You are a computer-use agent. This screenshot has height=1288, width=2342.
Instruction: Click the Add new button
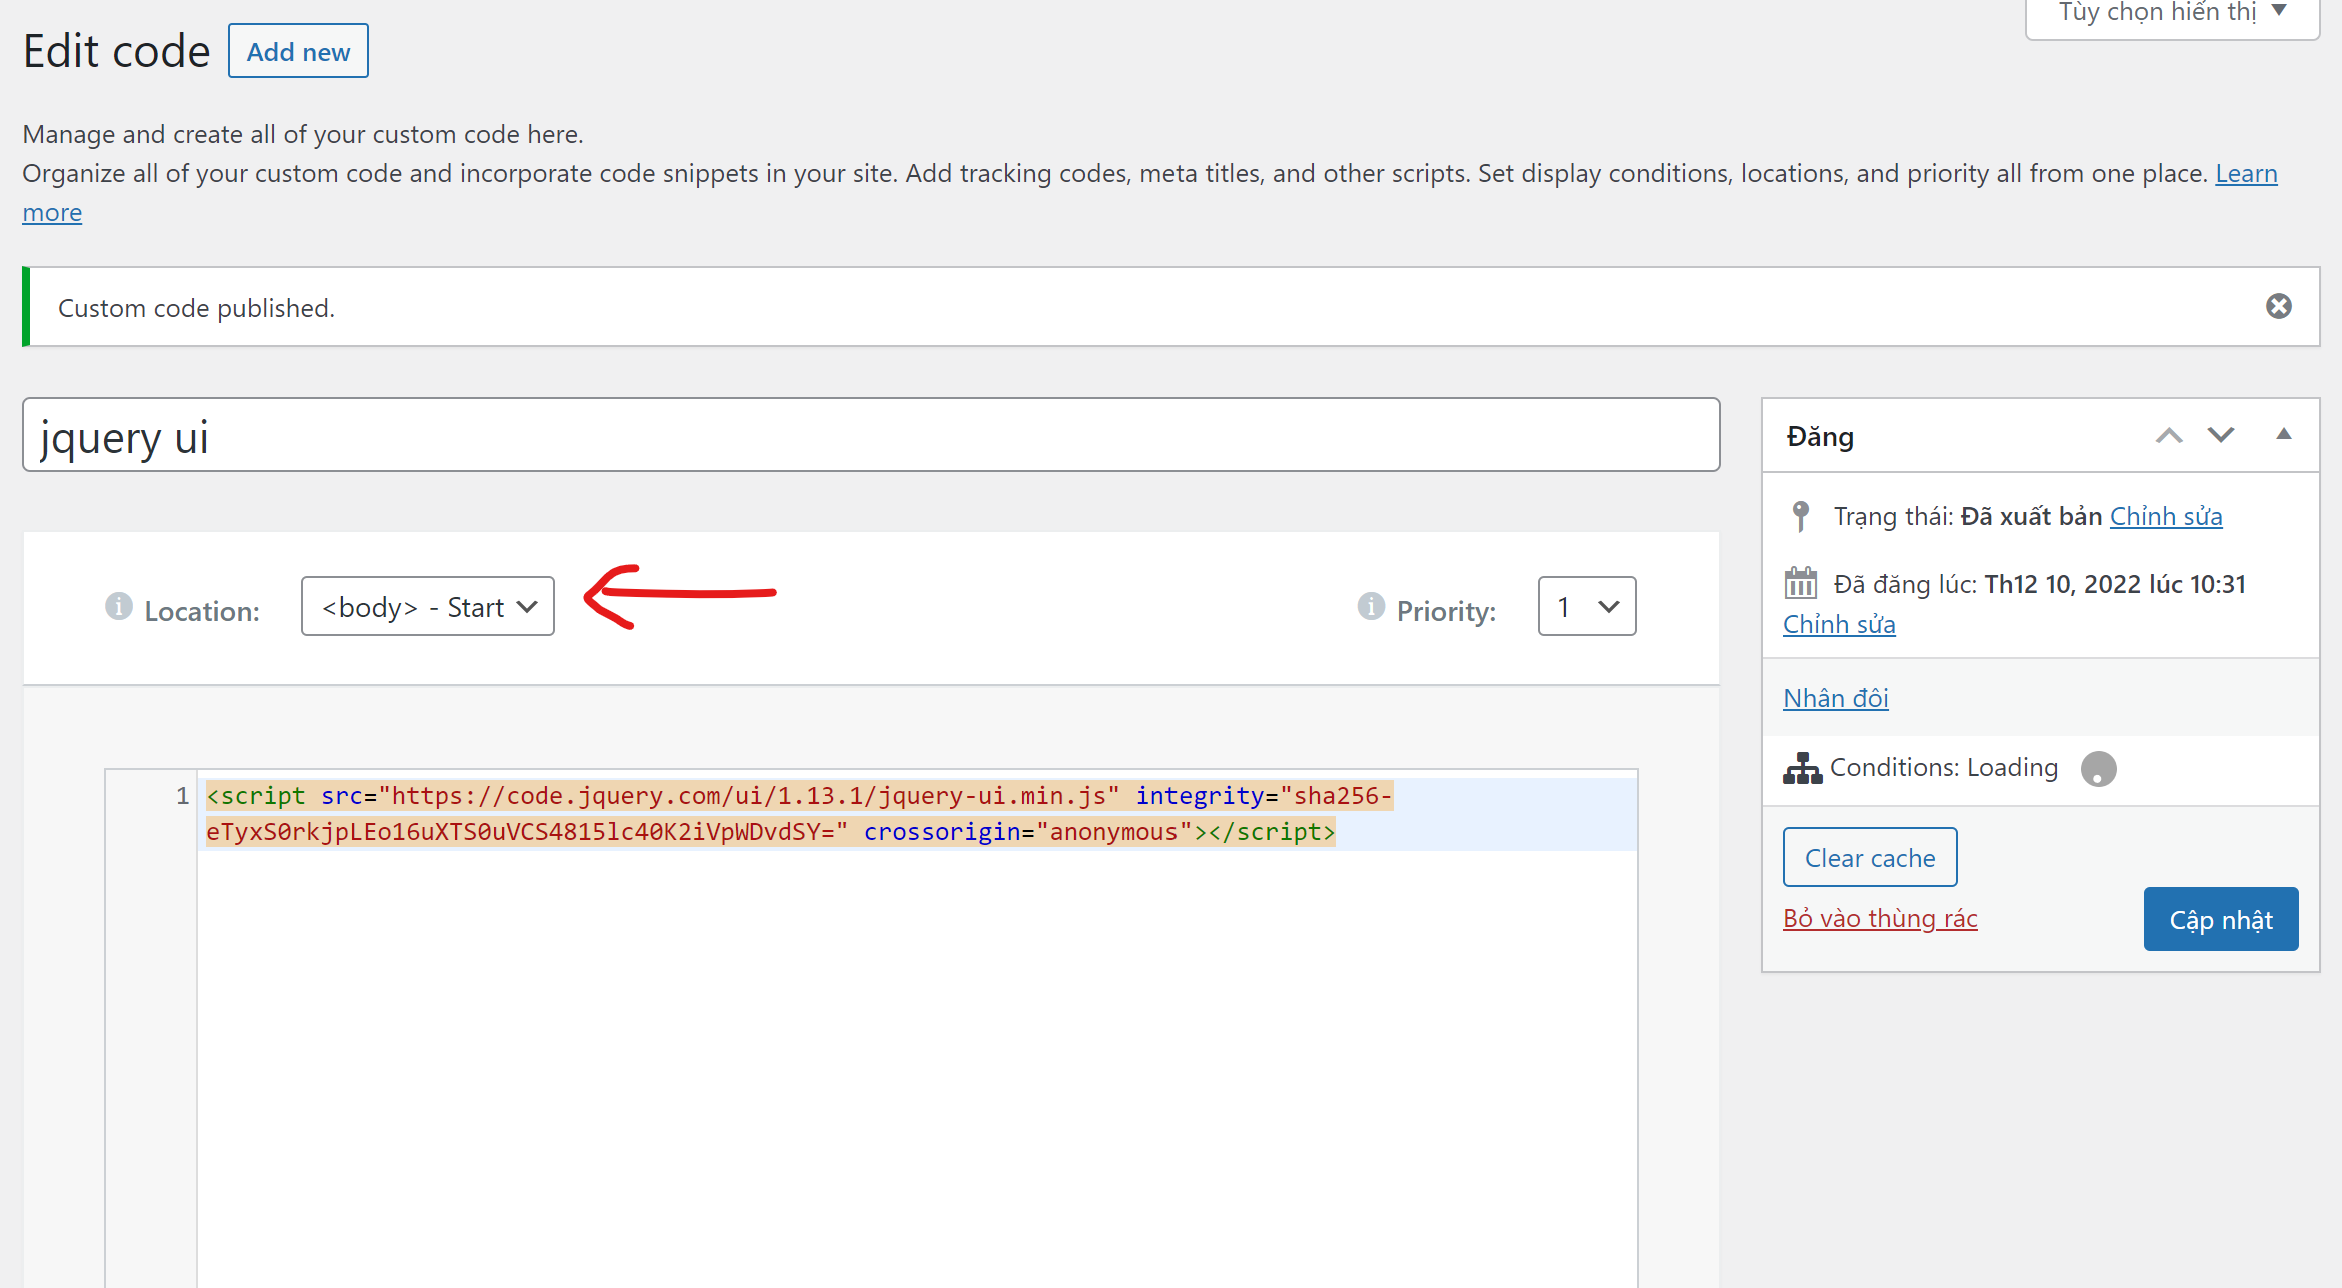pyautogui.click(x=298, y=51)
